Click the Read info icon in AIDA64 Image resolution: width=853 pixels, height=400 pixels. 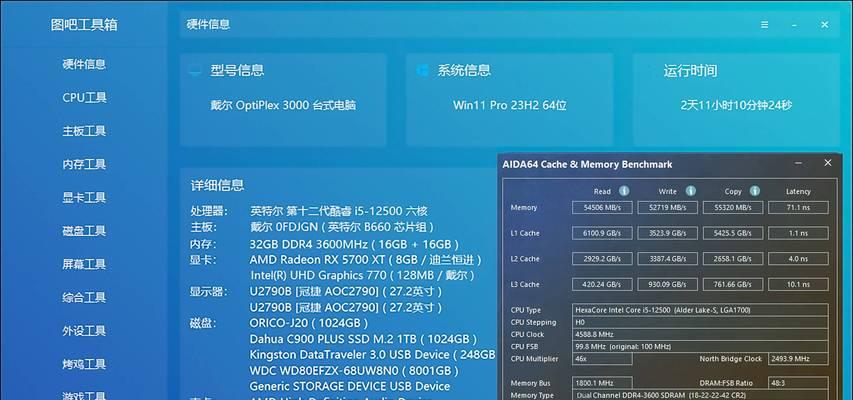(624, 191)
